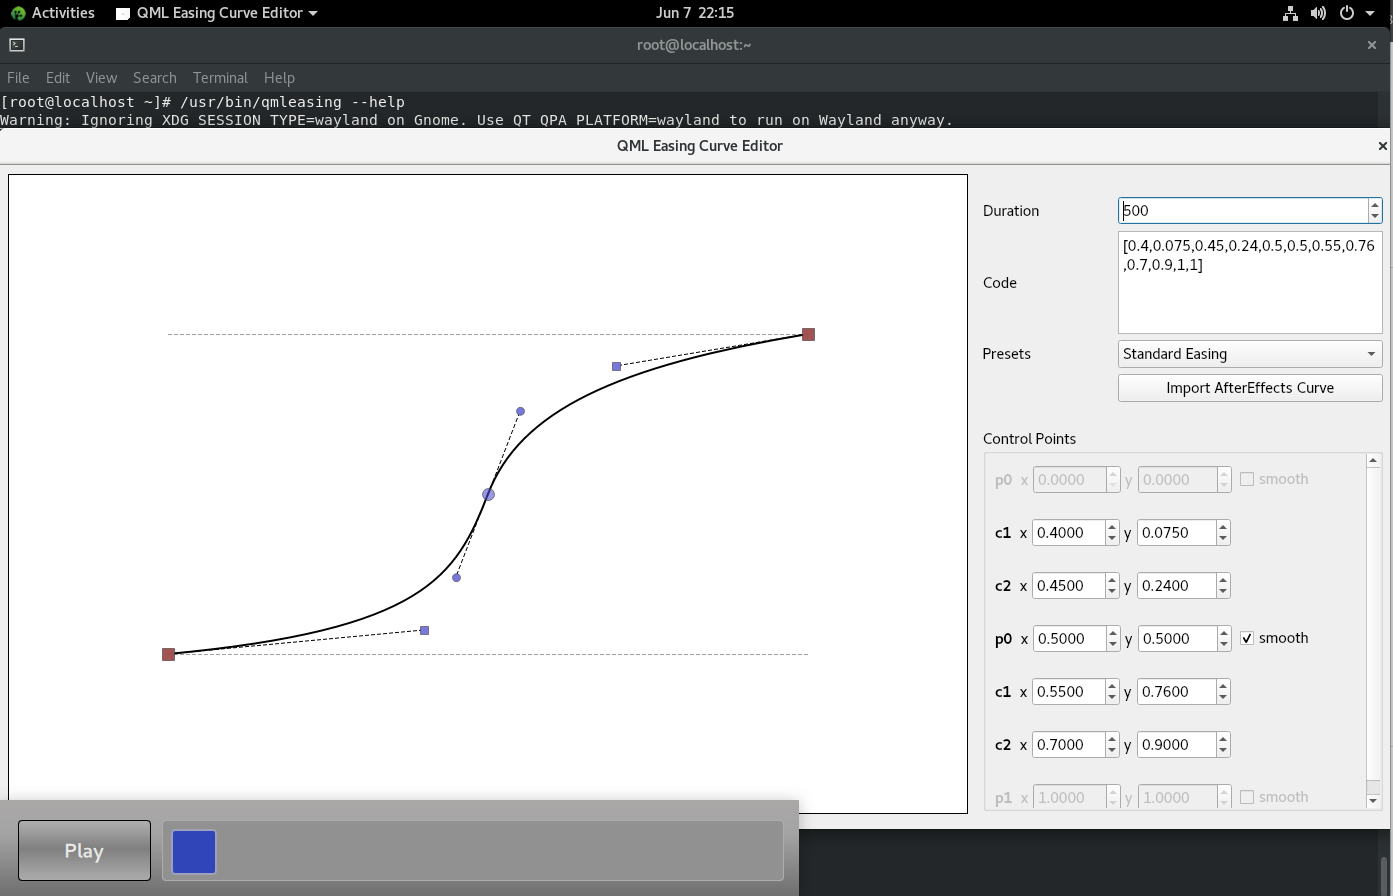Click the red curve end point handle
Viewport: 1393px width, 896px height.
click(x=808, y=334)
